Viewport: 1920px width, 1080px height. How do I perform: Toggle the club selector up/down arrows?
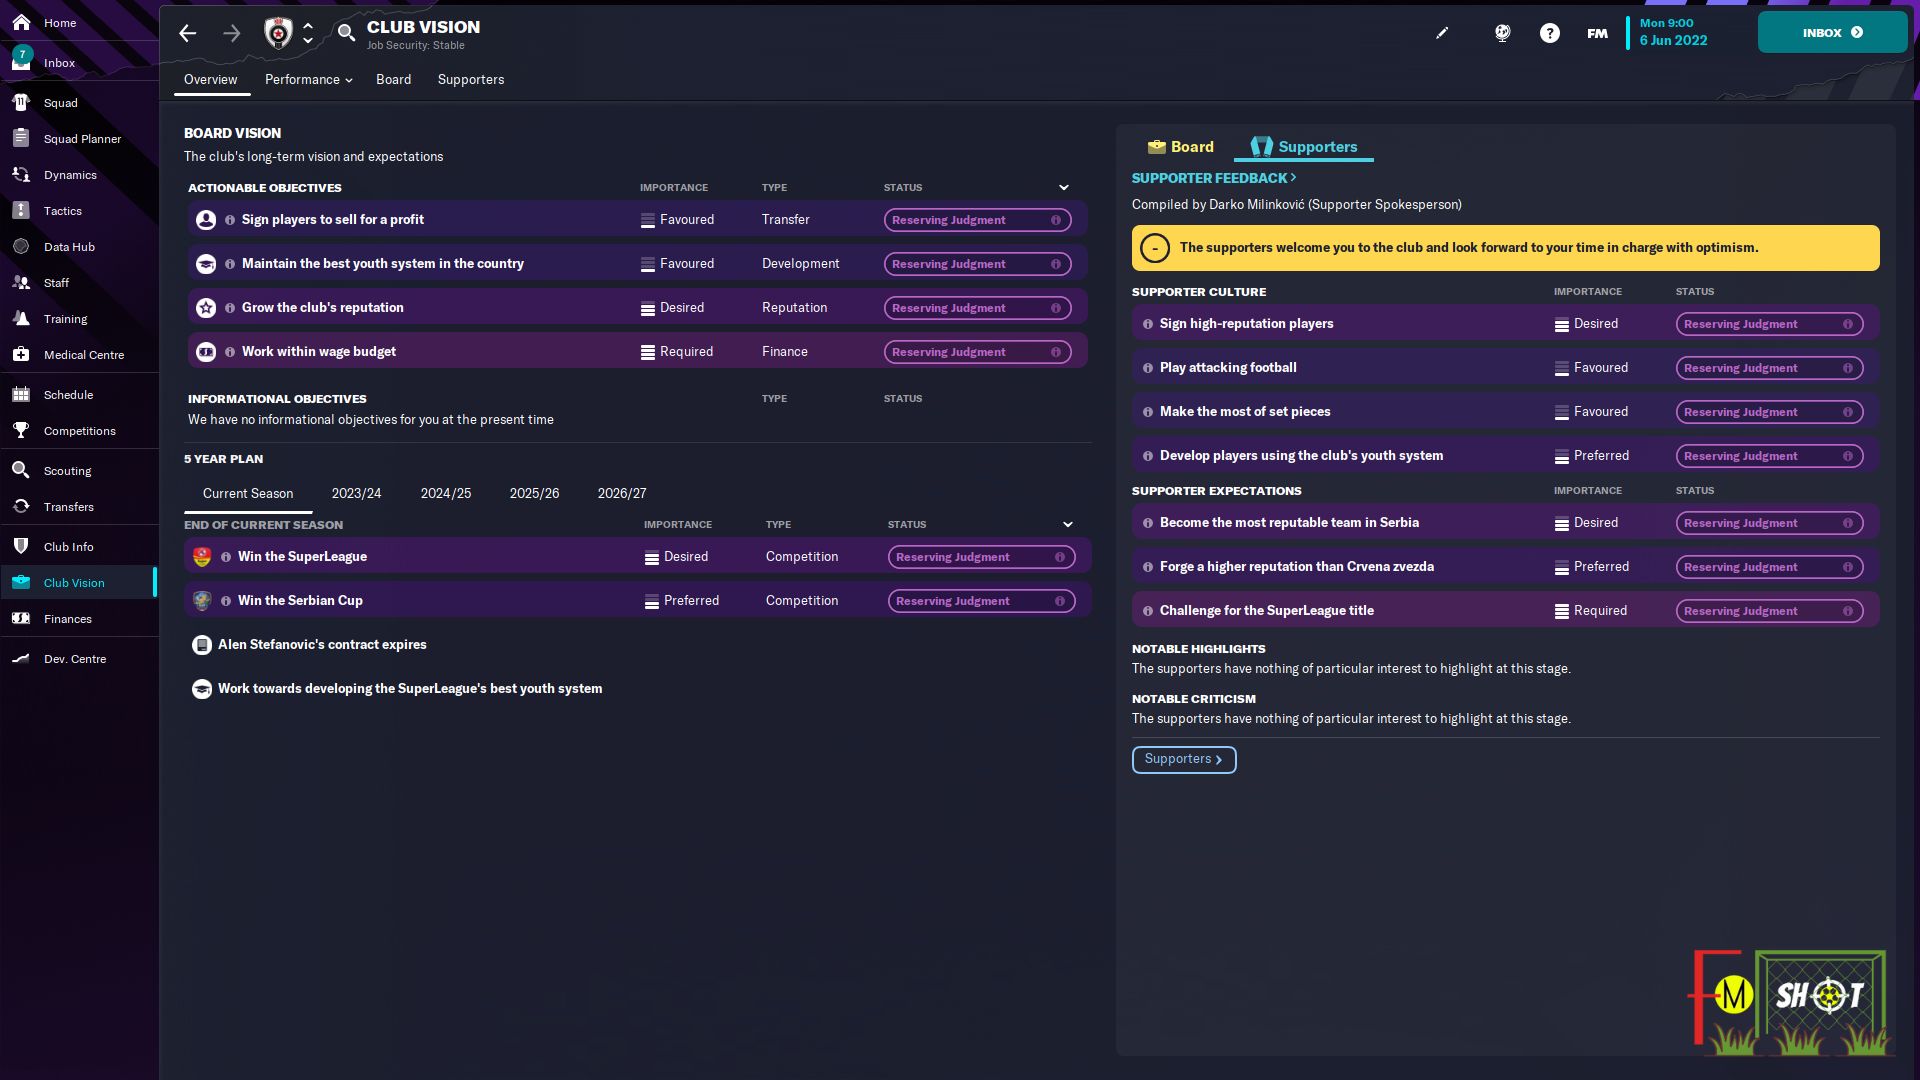308,33
